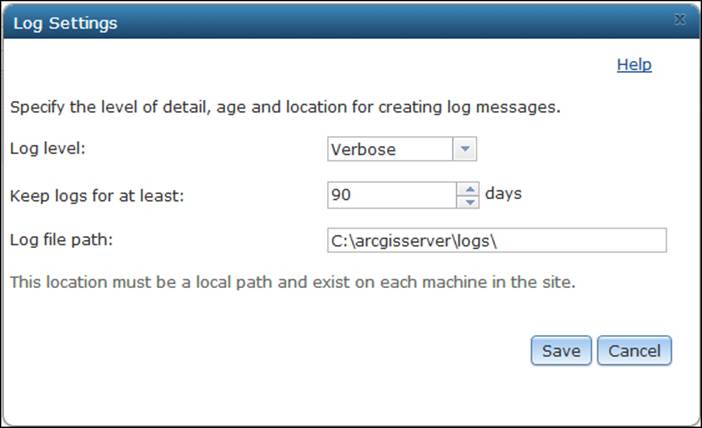Click the Log Settings title text
The height and width of the screenshot is (428, 702).
(65, 23)
